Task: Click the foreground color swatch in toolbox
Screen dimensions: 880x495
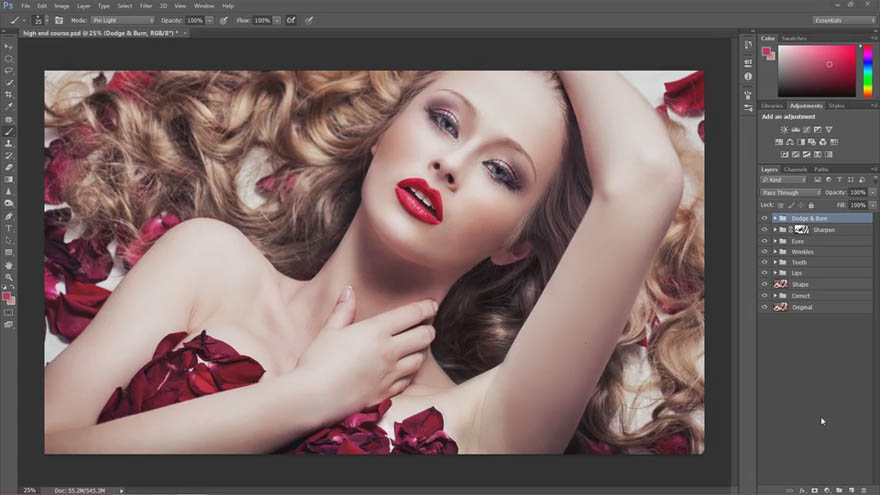Action: [6, 296]
